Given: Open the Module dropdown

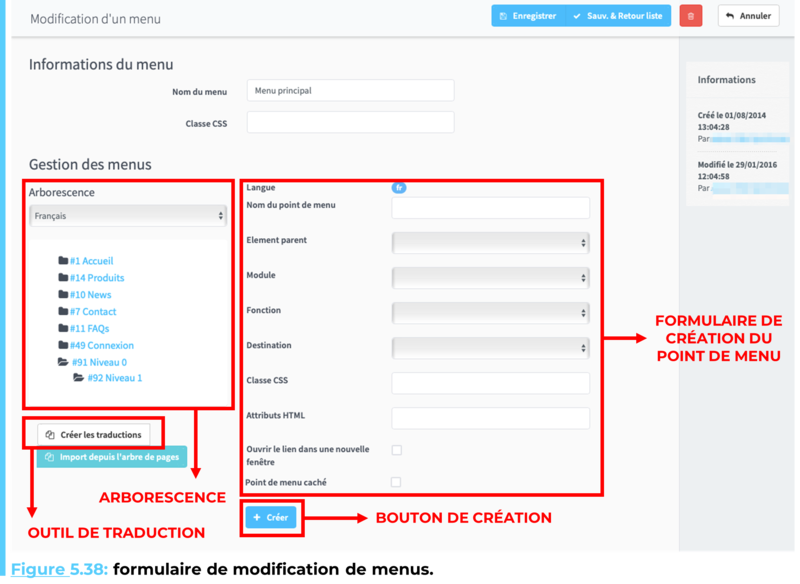Looking at the screenshot, I should click(x=491, y=278).
